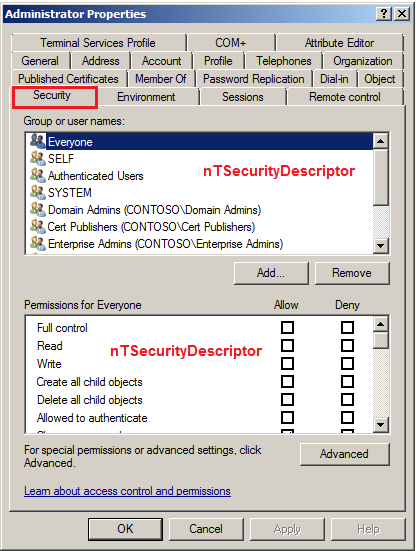Open Advanced security settings

pyautogui.click(x=344, y=454)
